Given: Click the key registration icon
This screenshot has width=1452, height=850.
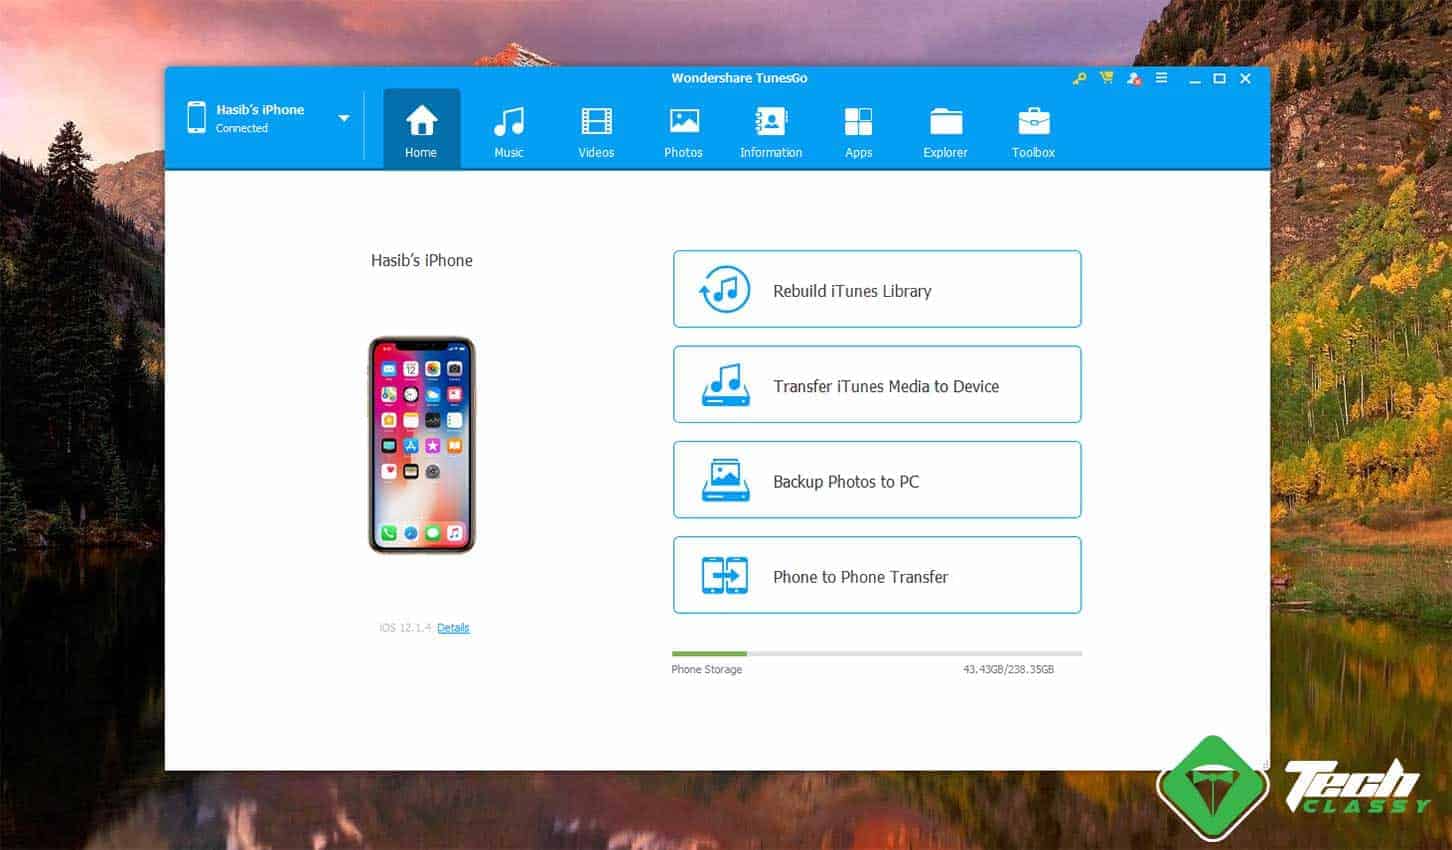Looking at the screenshot, I should point(1079,78).
